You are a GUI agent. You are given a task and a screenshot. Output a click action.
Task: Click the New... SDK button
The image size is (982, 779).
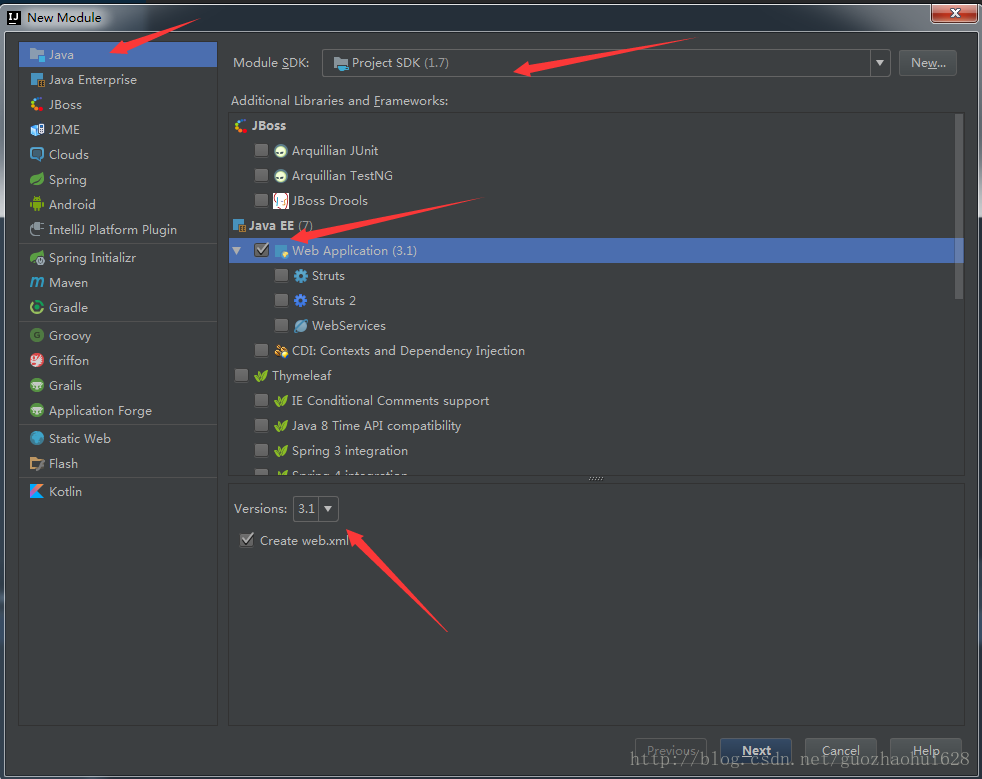click(x=928, y=63)
